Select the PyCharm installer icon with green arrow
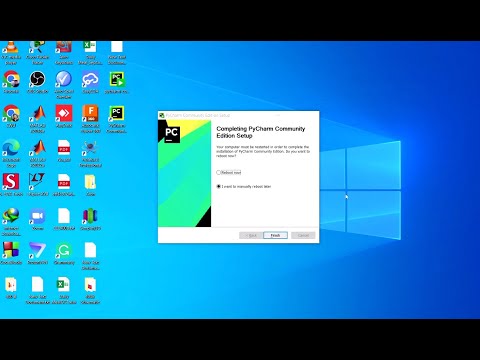 point(117,82)
